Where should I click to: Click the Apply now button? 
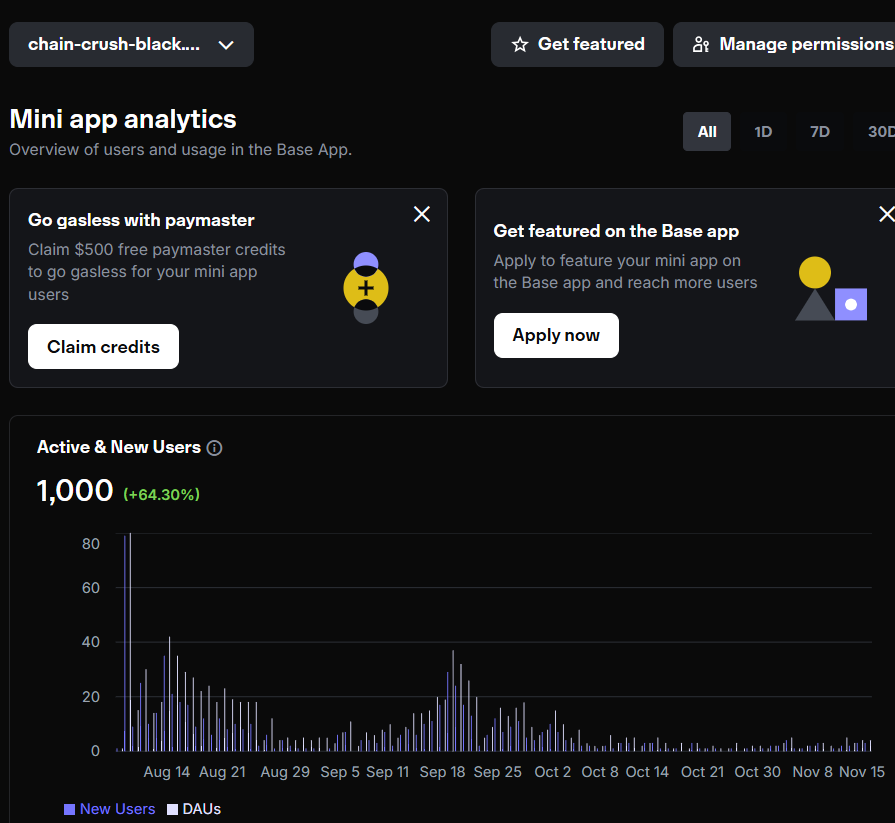point(556,335)
